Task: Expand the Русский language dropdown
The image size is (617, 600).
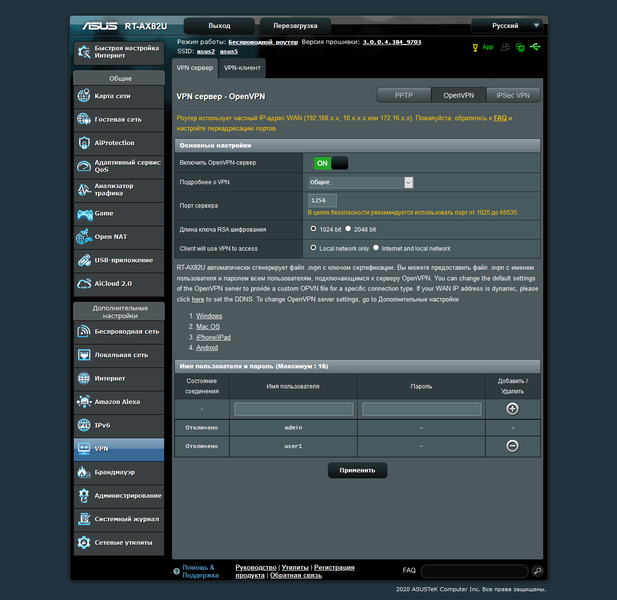Action: (x=507, y=26)
